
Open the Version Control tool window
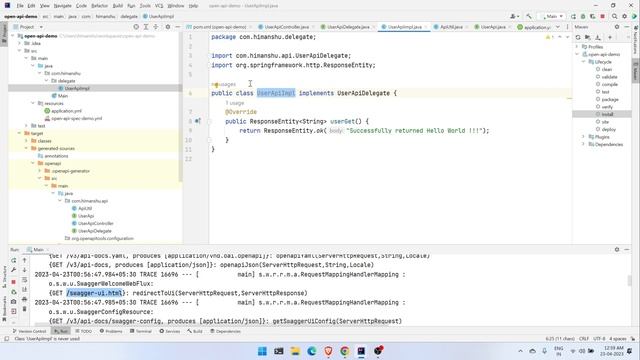point(29,331)
